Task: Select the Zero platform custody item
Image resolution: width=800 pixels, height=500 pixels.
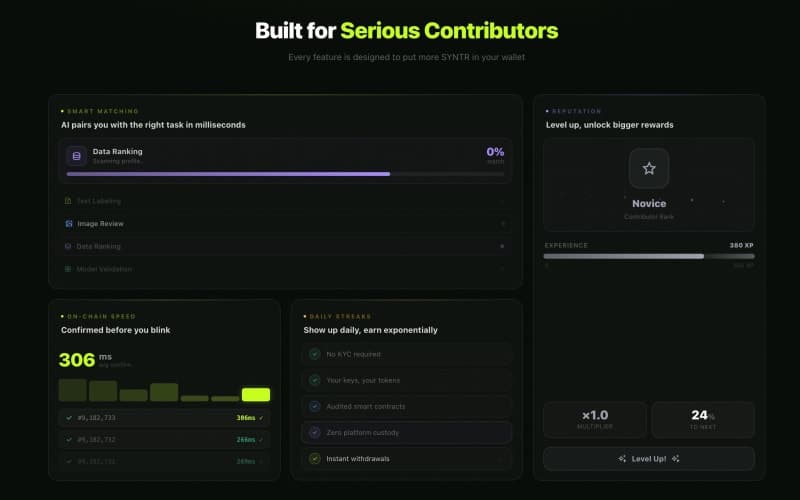Action: coord(406,432)
